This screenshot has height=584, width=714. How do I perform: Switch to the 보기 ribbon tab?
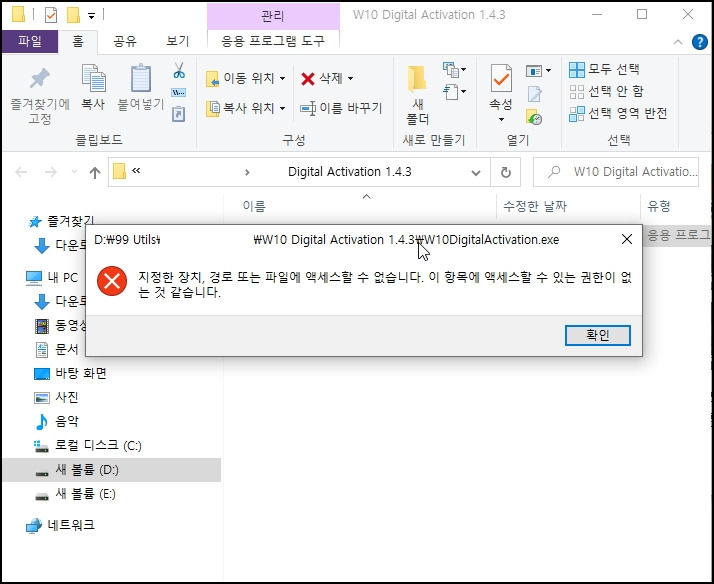click(x=177, y=41)
